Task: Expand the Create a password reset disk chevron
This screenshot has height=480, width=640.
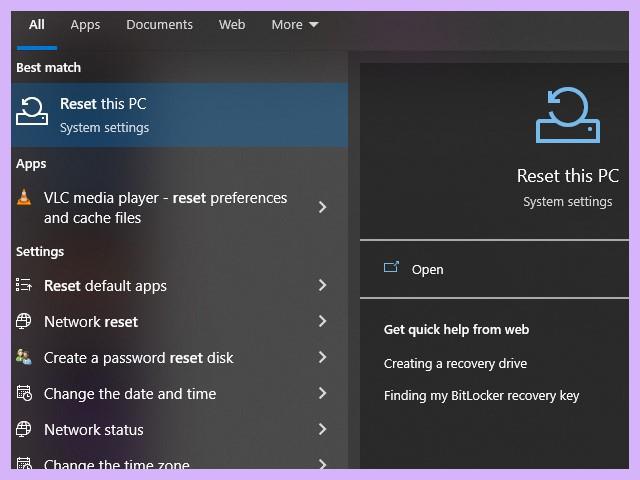Action: coord(322,357)
